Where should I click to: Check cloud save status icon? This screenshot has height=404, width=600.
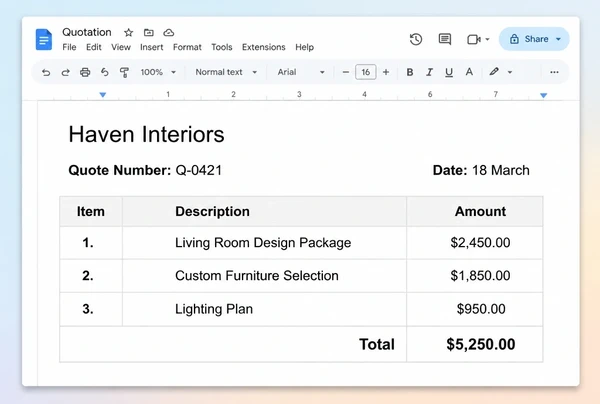point(169,33)
